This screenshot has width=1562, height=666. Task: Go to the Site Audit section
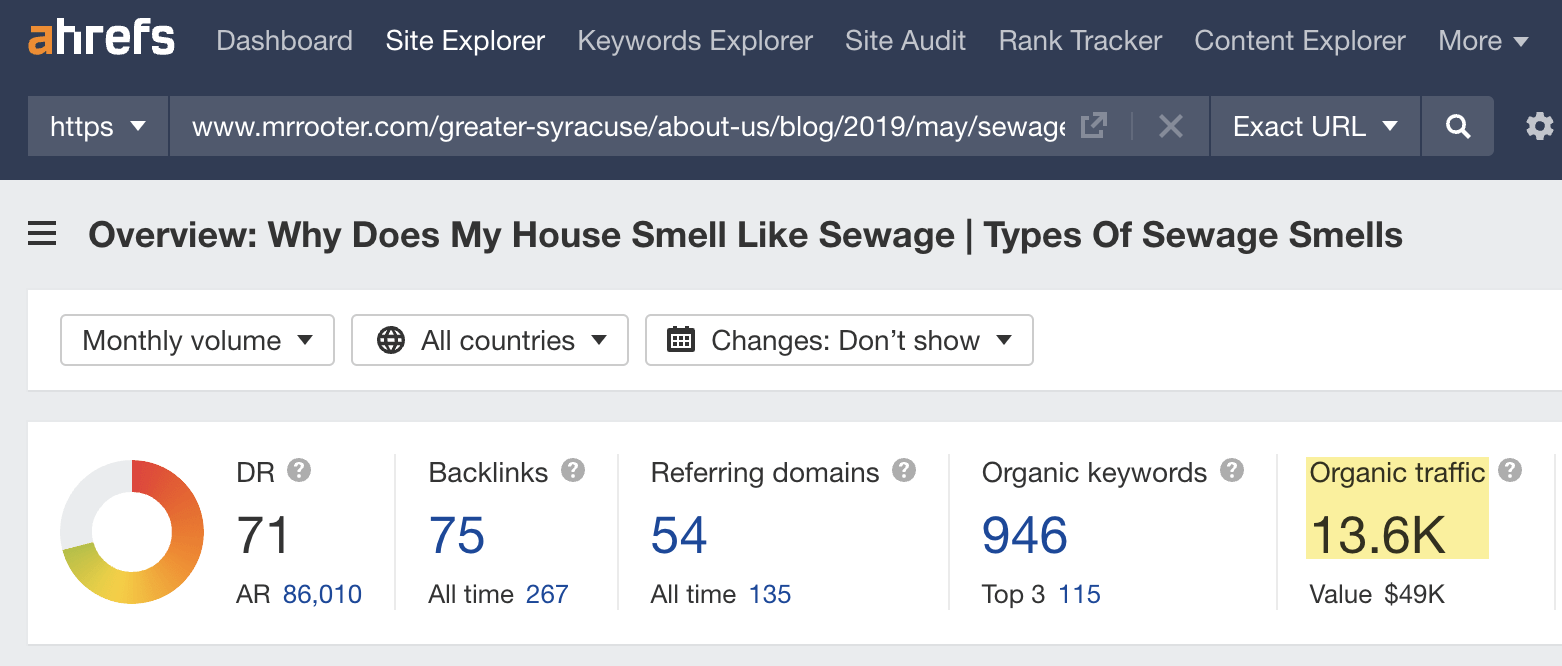(x=905, y=41)
